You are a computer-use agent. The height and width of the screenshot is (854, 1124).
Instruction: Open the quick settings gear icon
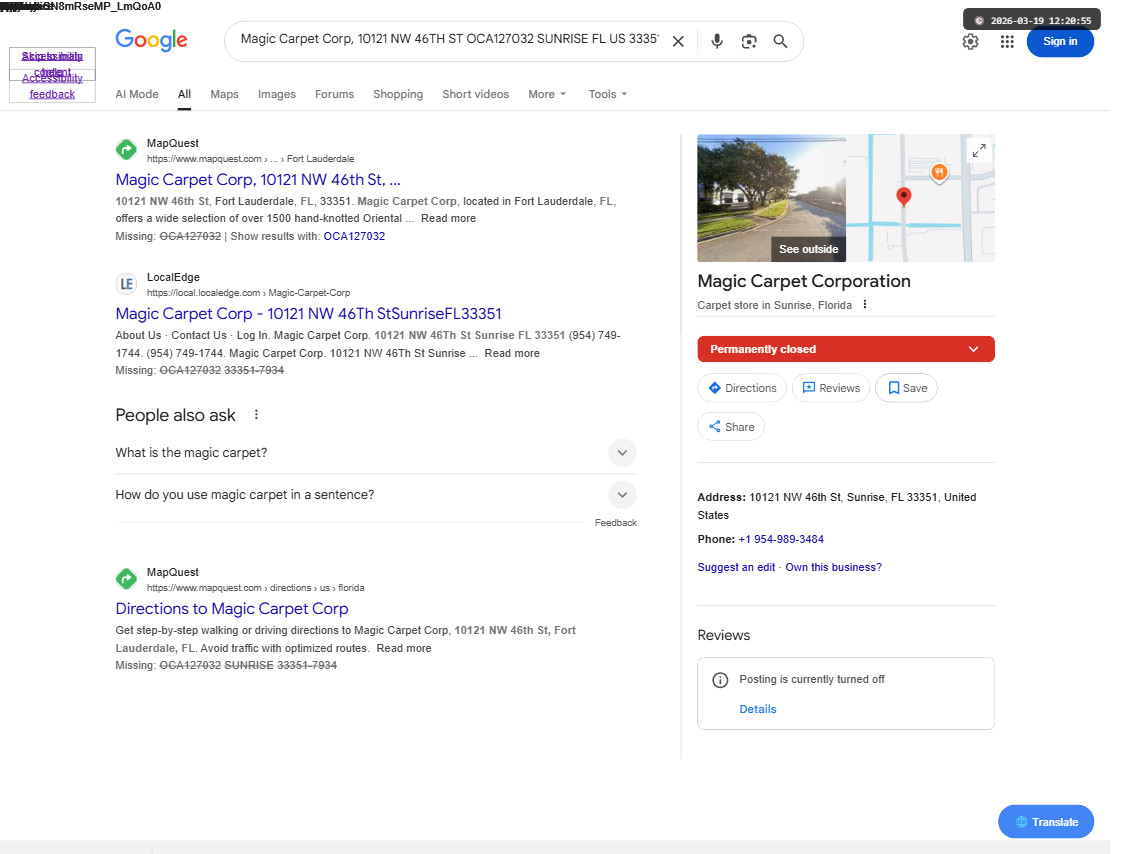[x=970, y=42]
